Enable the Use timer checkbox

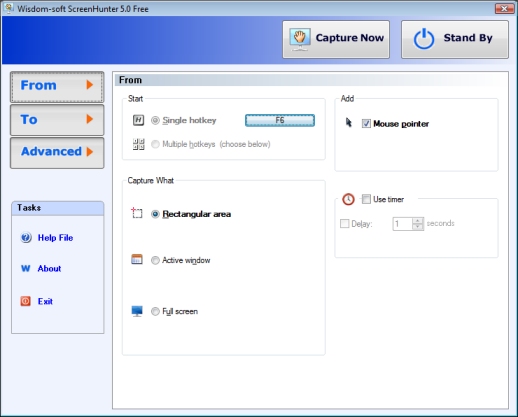pos(366,199)
